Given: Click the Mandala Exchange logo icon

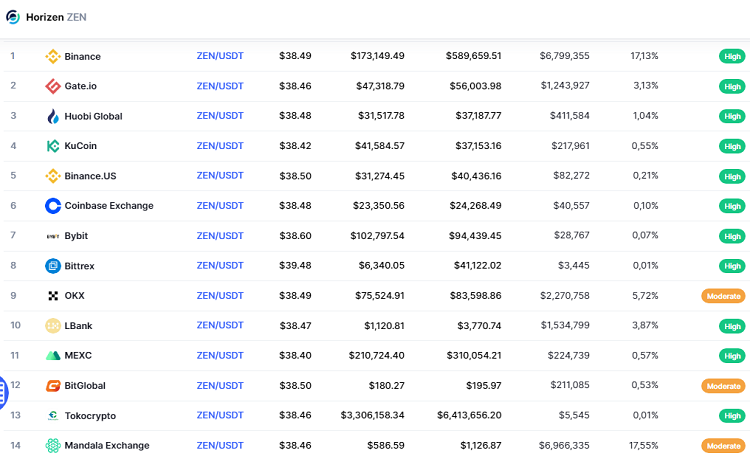Looking at the screenshot, I should 53,446.
